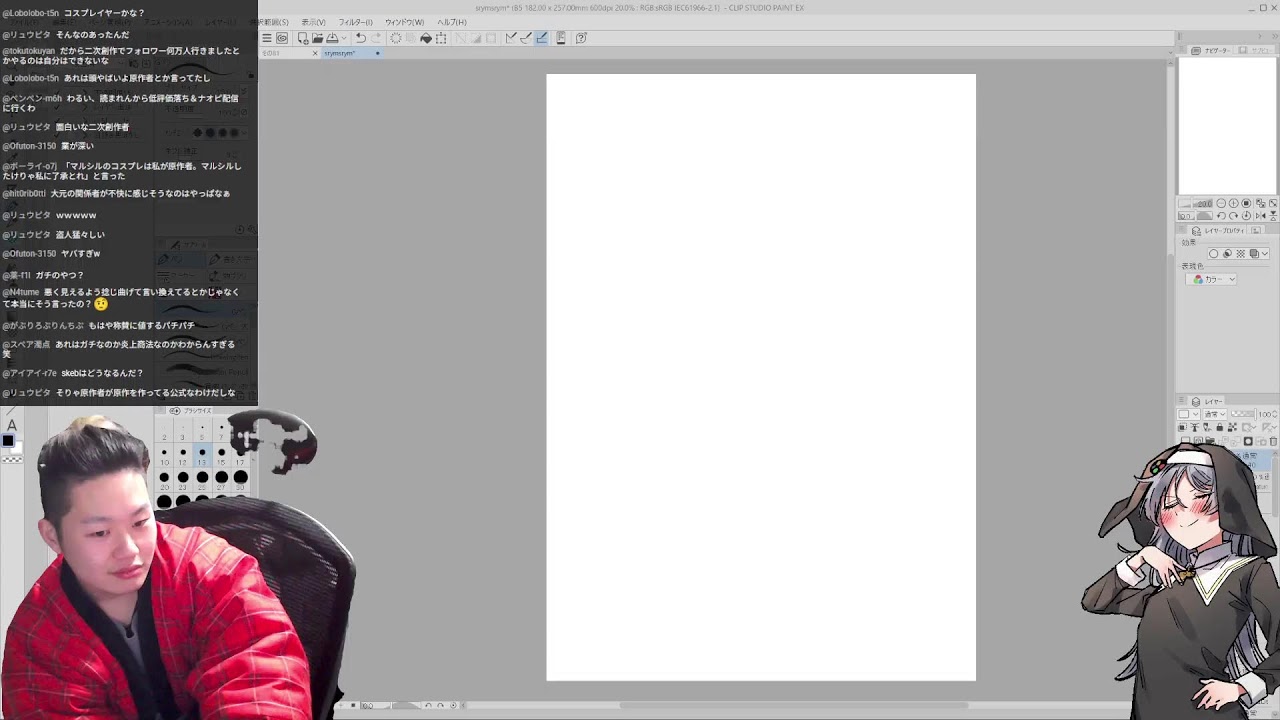The image size is (1280, 720).
Task: Select the レイヤー panel tab
Action: pyautogui.click(x=1204, y=401)
